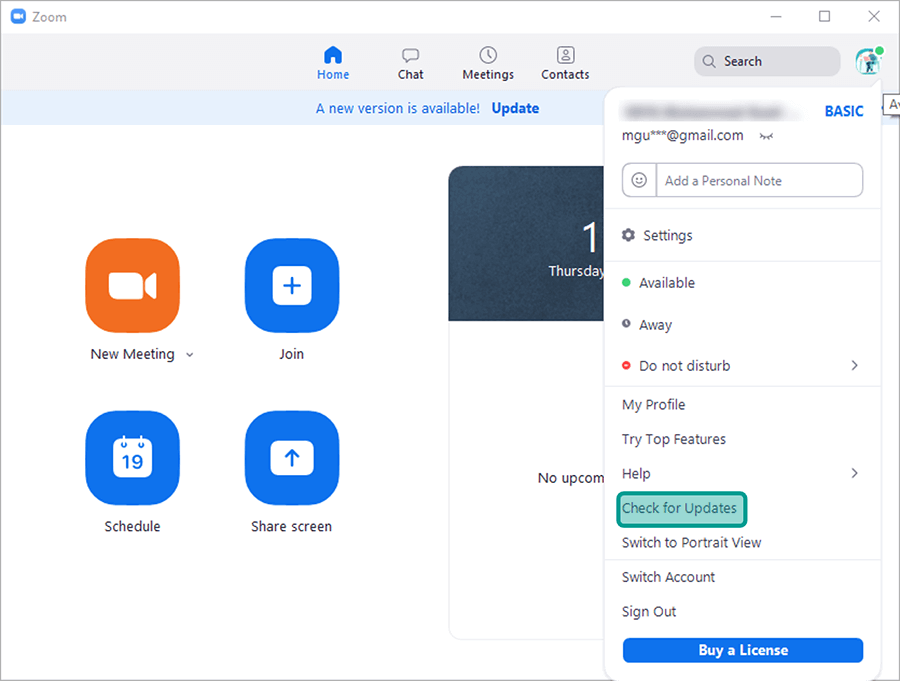
Task: Open the Home tab
Action: tap(333, 63)
